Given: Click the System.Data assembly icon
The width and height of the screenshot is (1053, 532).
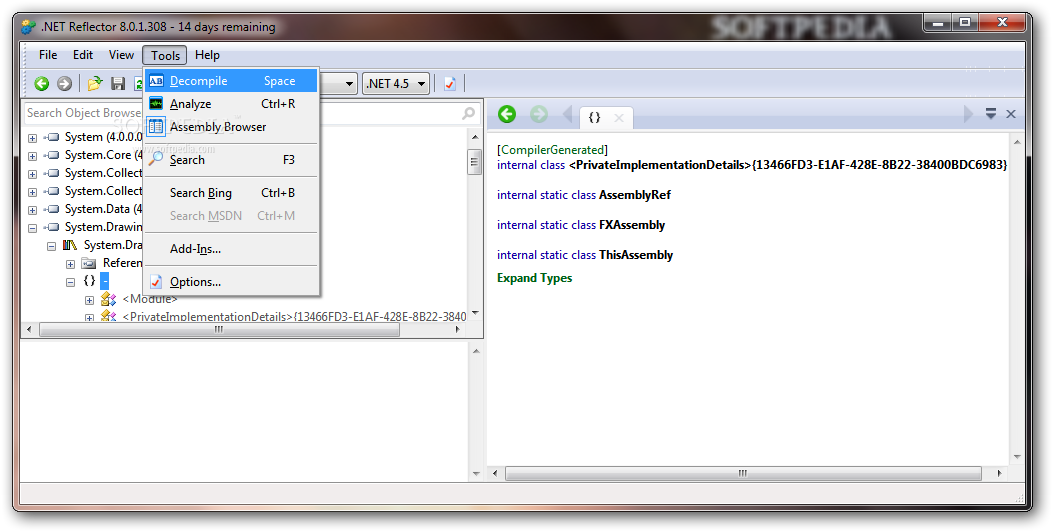Looking at the screenshot, I should [52, 210].
